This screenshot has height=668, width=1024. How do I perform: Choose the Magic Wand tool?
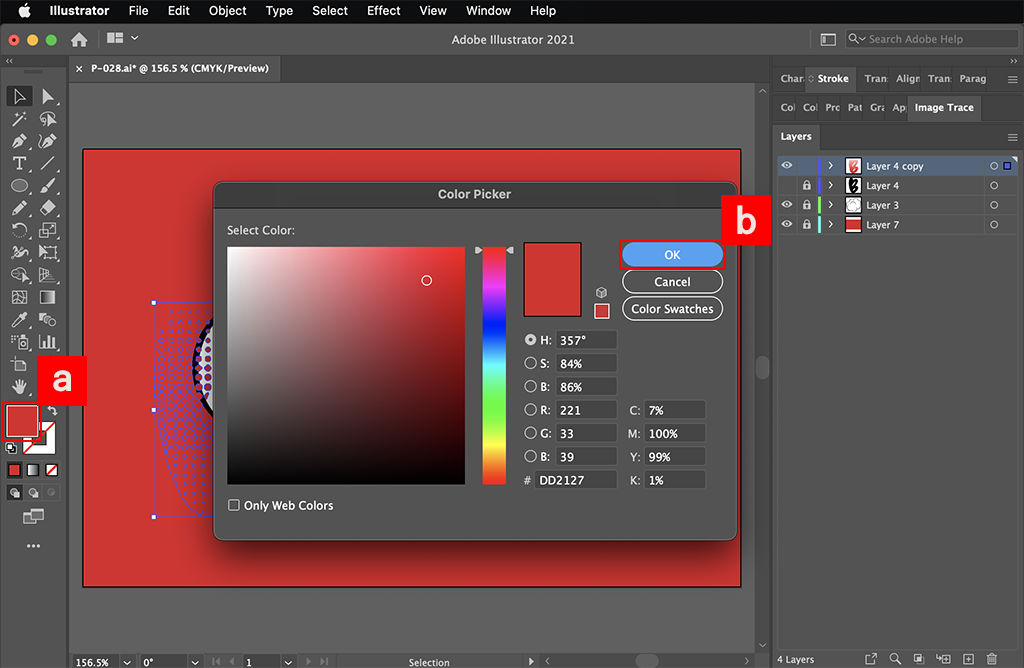coord(19,119)
